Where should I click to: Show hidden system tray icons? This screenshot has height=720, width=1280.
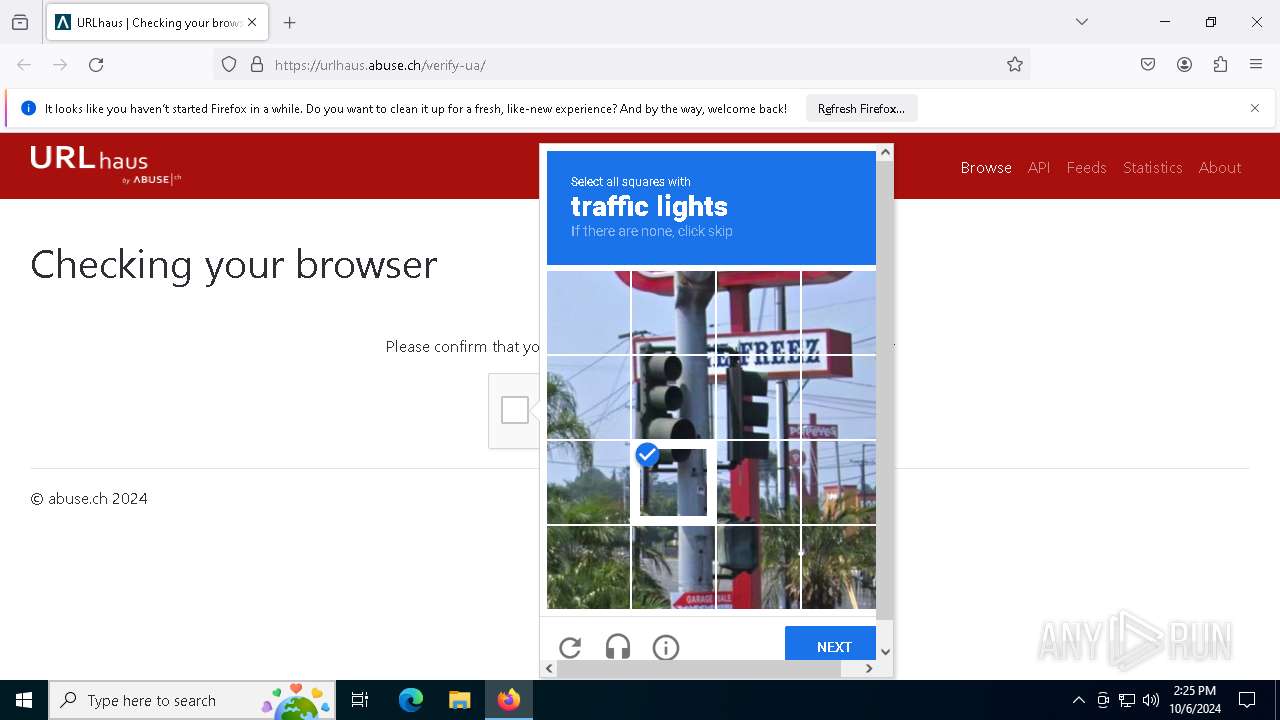(1078, 700)
